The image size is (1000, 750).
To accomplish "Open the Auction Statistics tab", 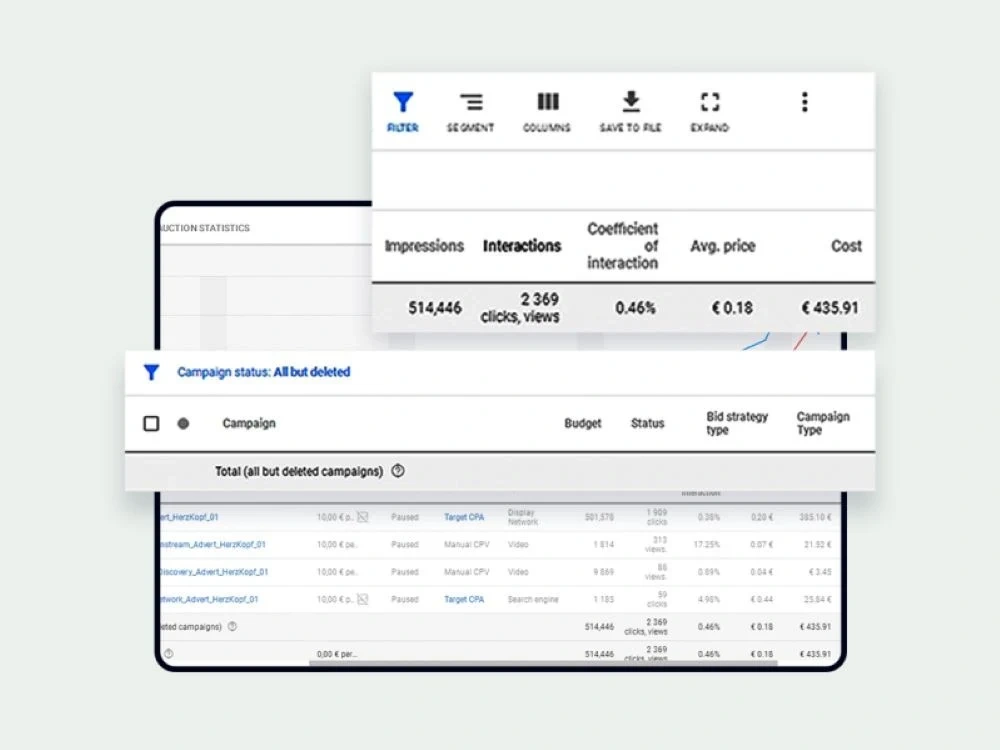I will click(205, 228).
